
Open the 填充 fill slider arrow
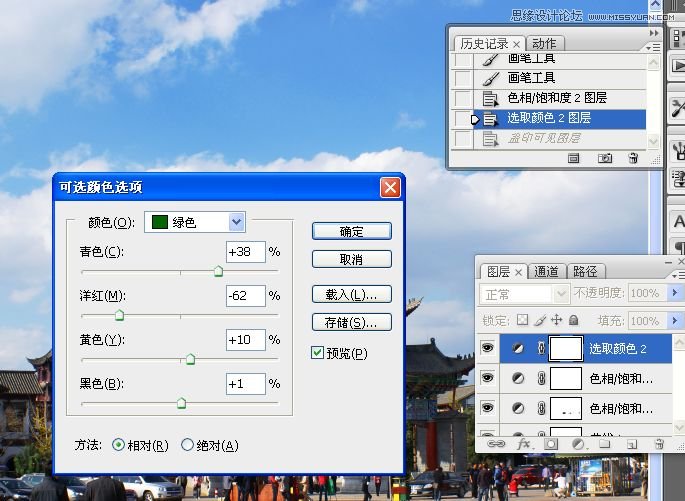pyautogui.click(x=675, y=321)
